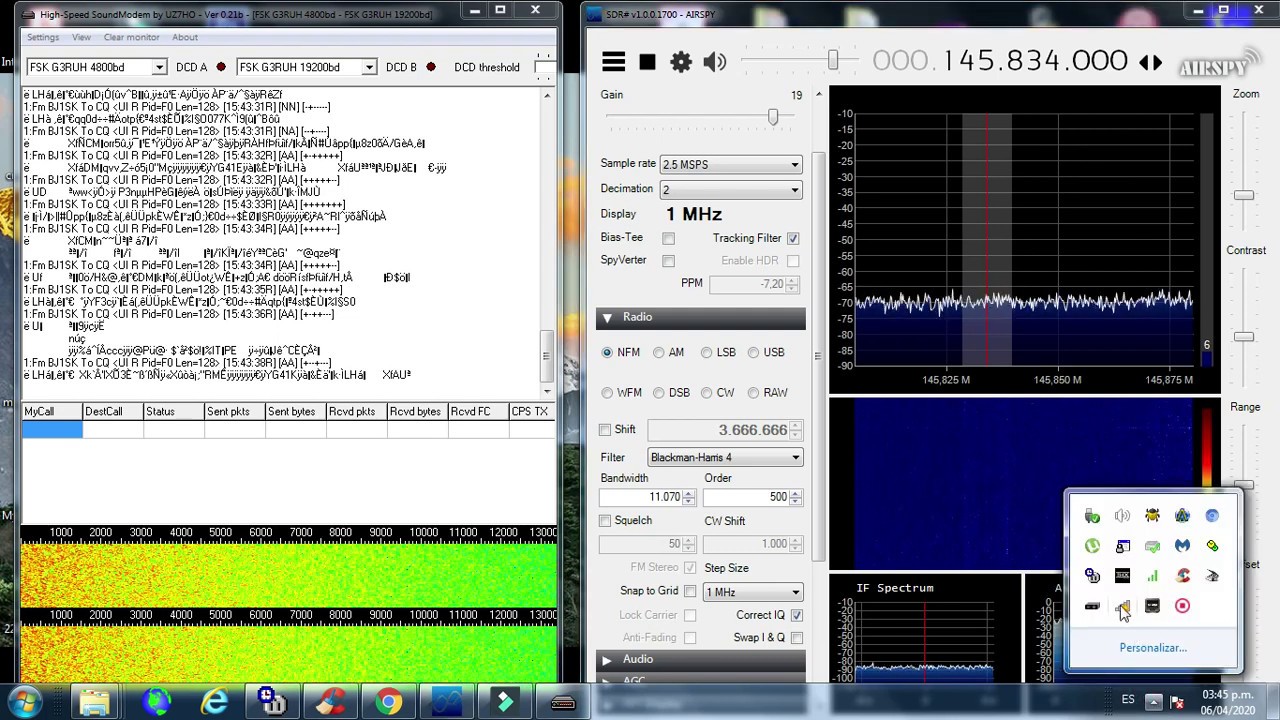The image size is (1280, 720).
Task: Select LSB demodulation mode
Action: (706, 353)
